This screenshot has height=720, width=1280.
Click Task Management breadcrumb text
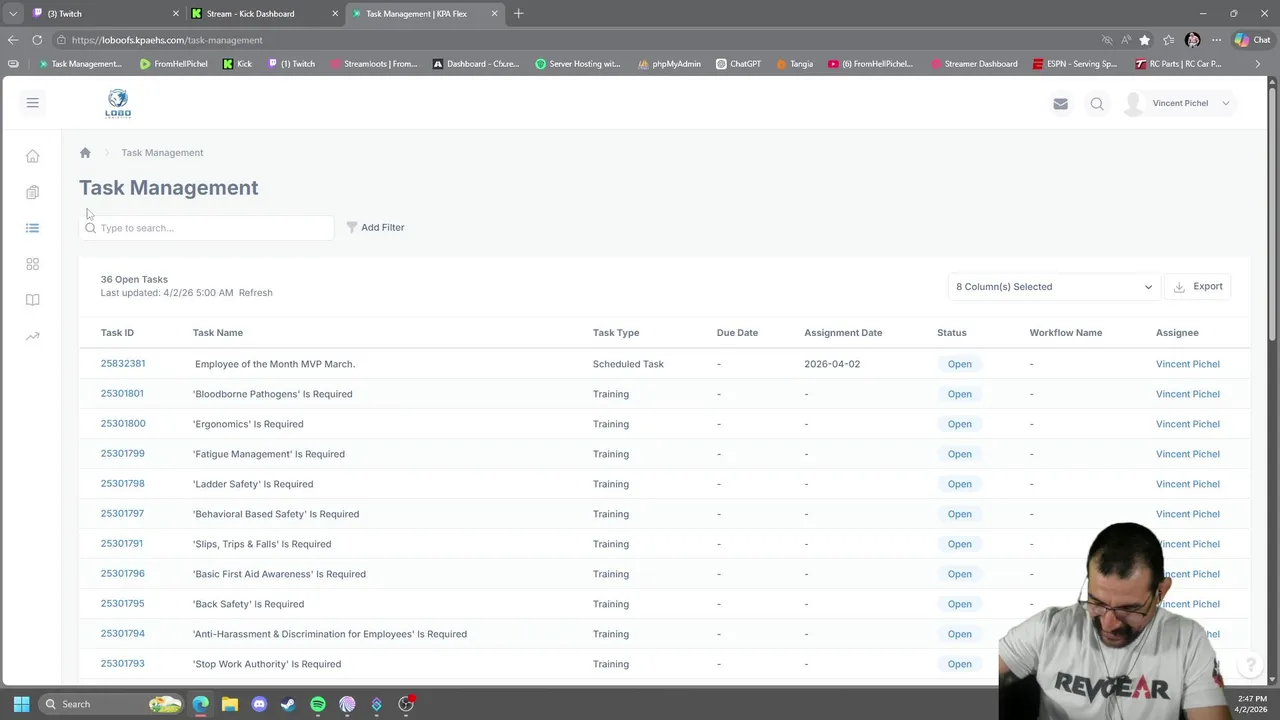tap(162, 153)
